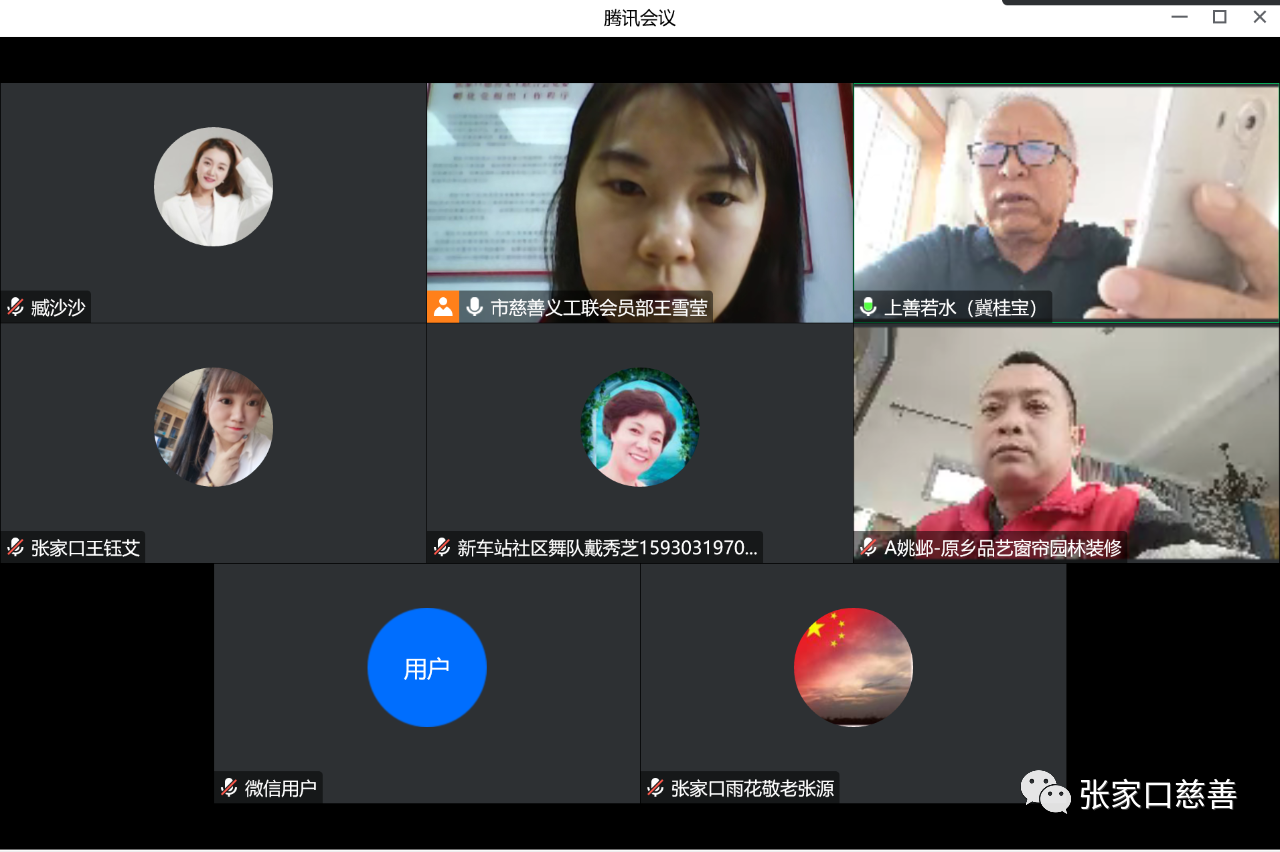This screenshot has height=852, width=1280.
Task: Click the muted mic icon beside 张家口雨花敬老张源
Action: pos(656,788)
